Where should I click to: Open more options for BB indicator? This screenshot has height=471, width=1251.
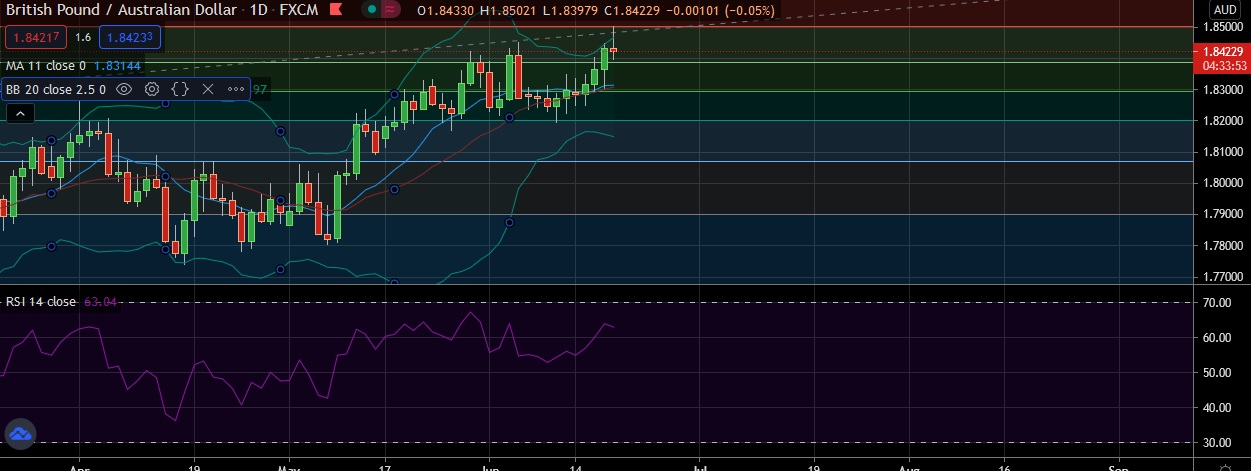click(x=236, y=89)
